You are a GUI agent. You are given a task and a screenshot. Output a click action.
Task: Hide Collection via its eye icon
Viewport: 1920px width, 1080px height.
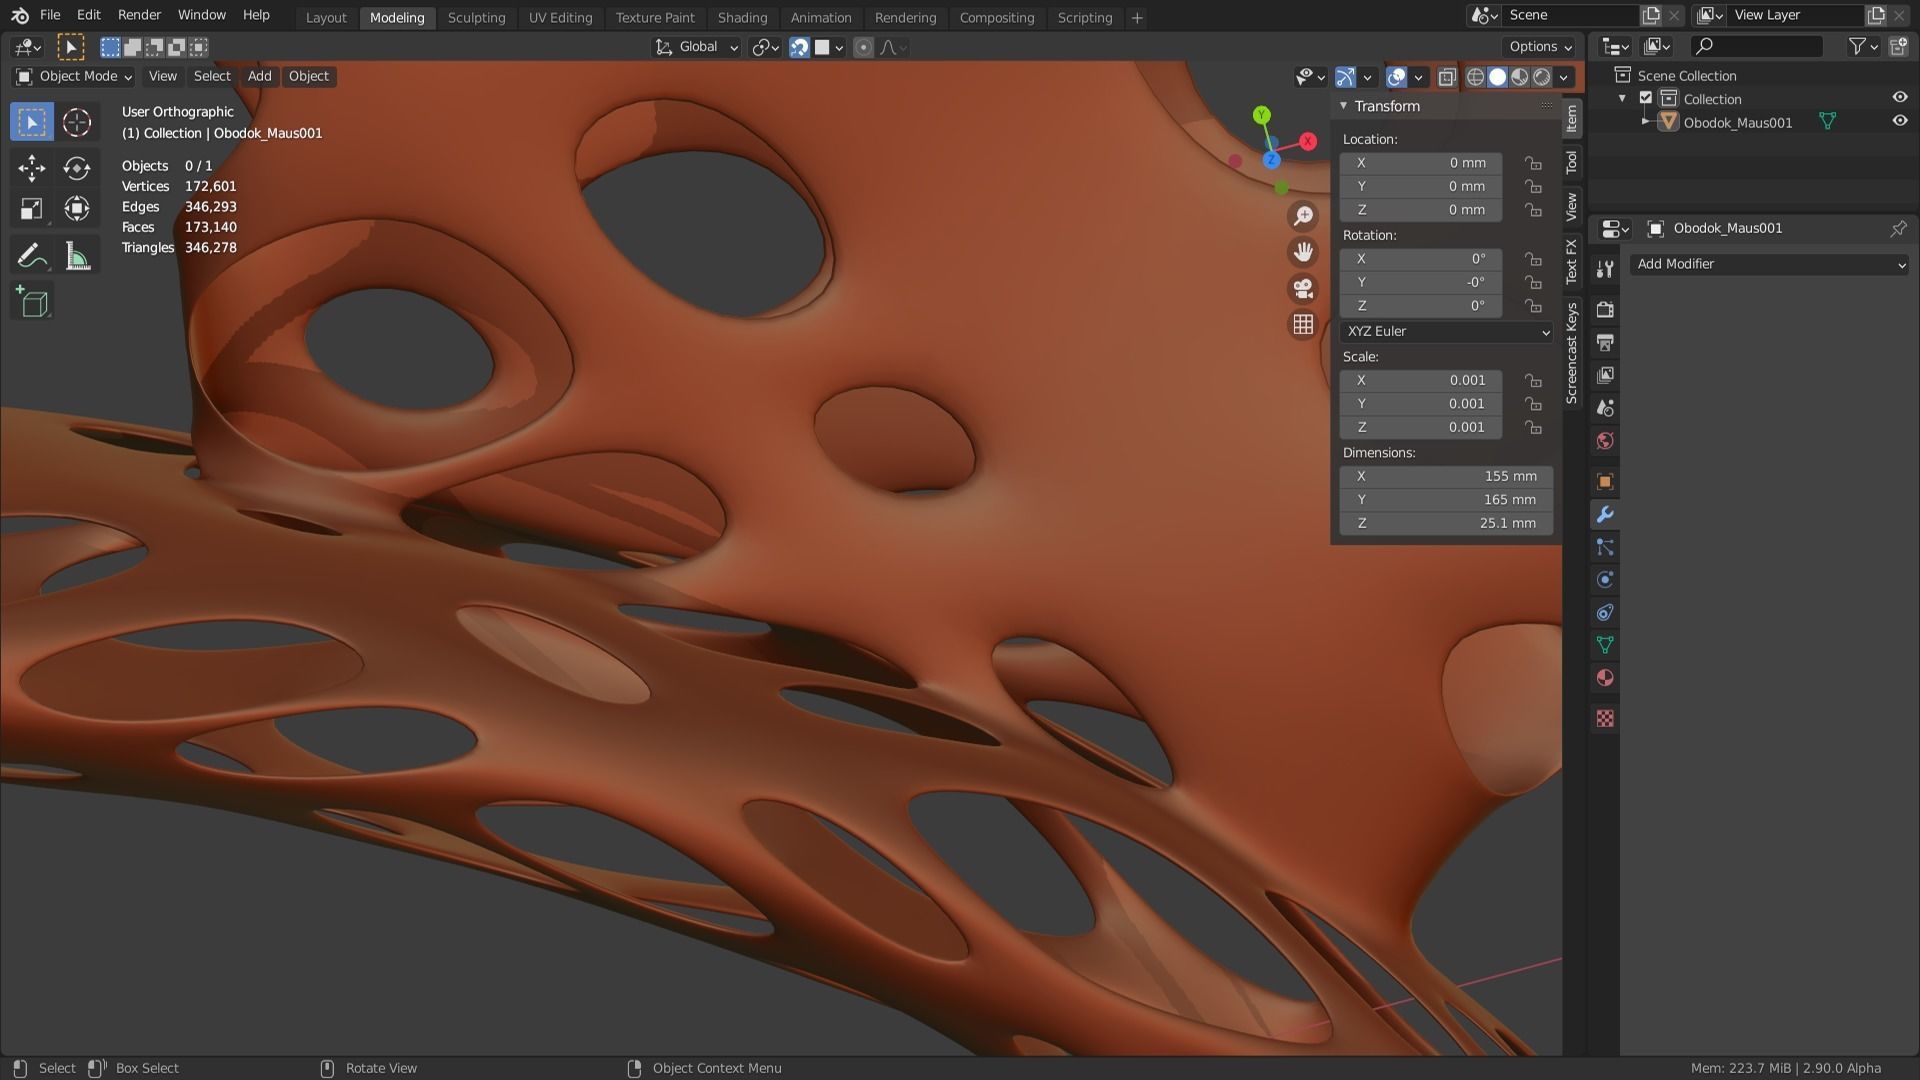(1899, 98)
